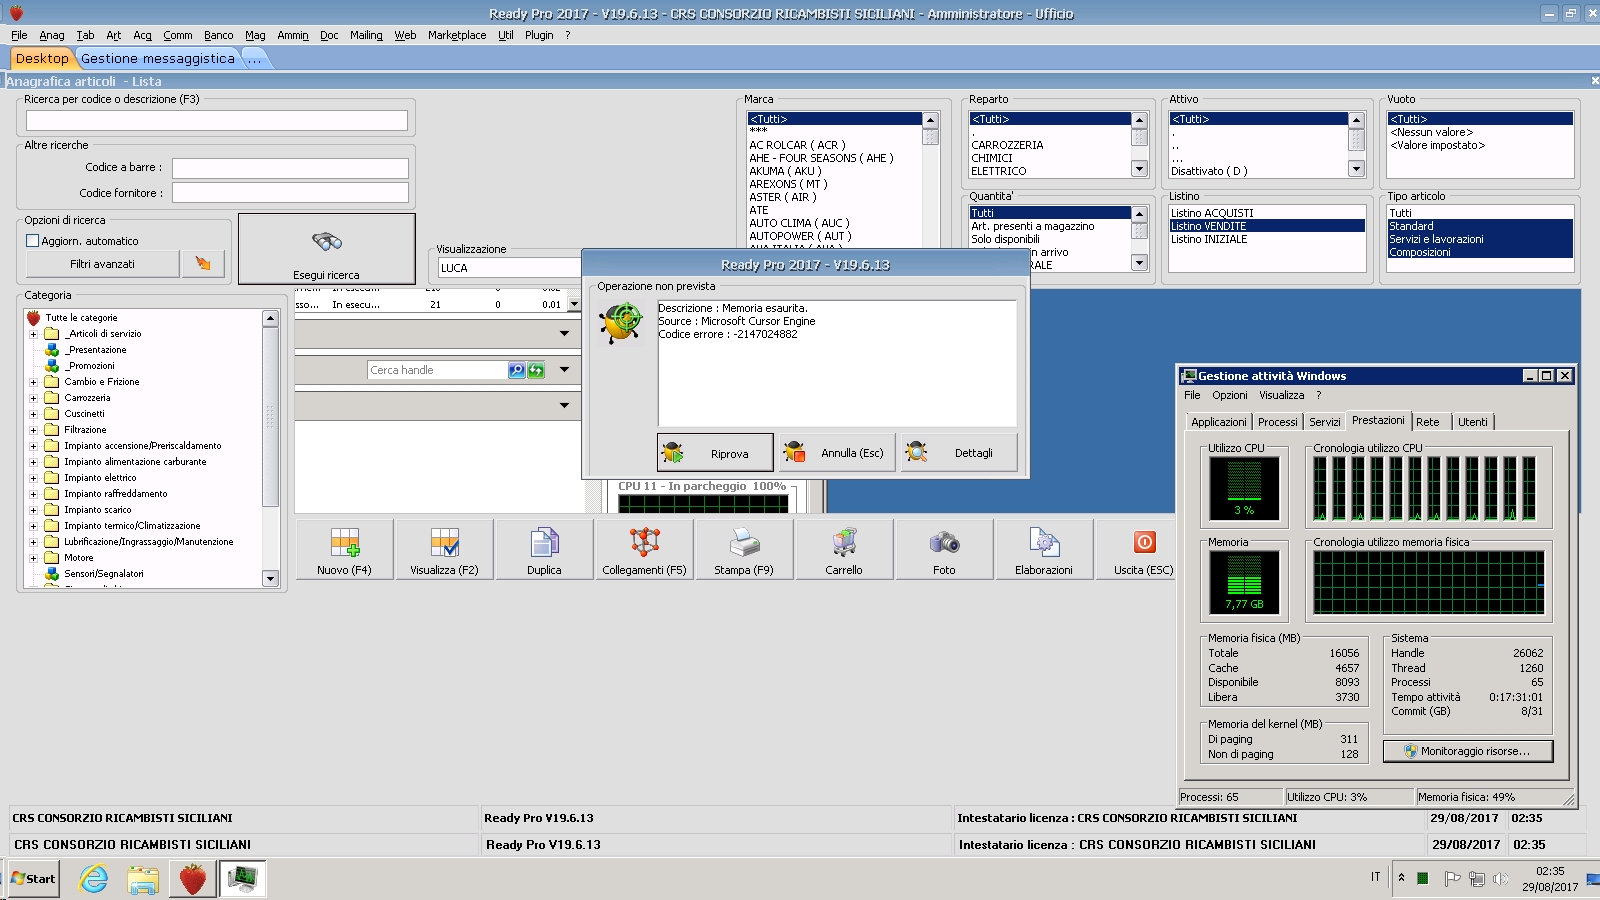1600x900 pixels.
Task: Expand the Filtrazione category node
Action: click(33, 430)
